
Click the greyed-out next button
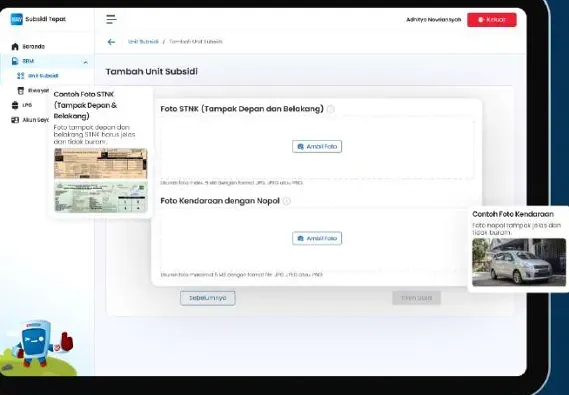pyautogui.click(x=417, y=298)
